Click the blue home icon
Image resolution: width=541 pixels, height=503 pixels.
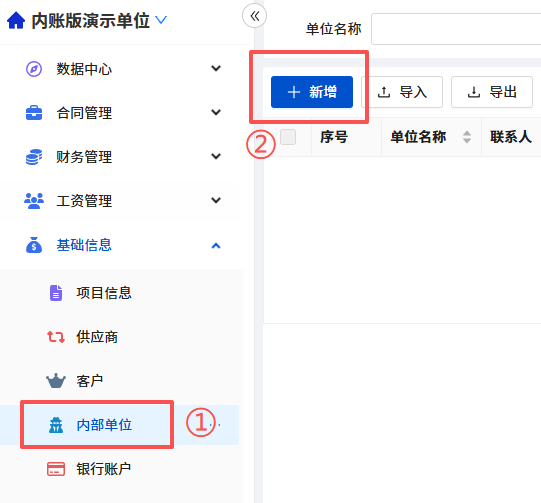16,21
